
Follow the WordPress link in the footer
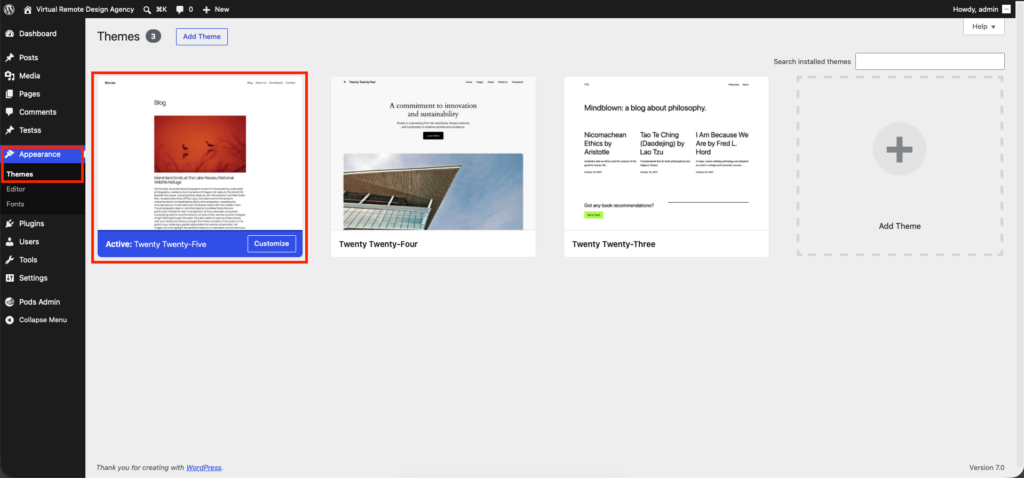204,468
